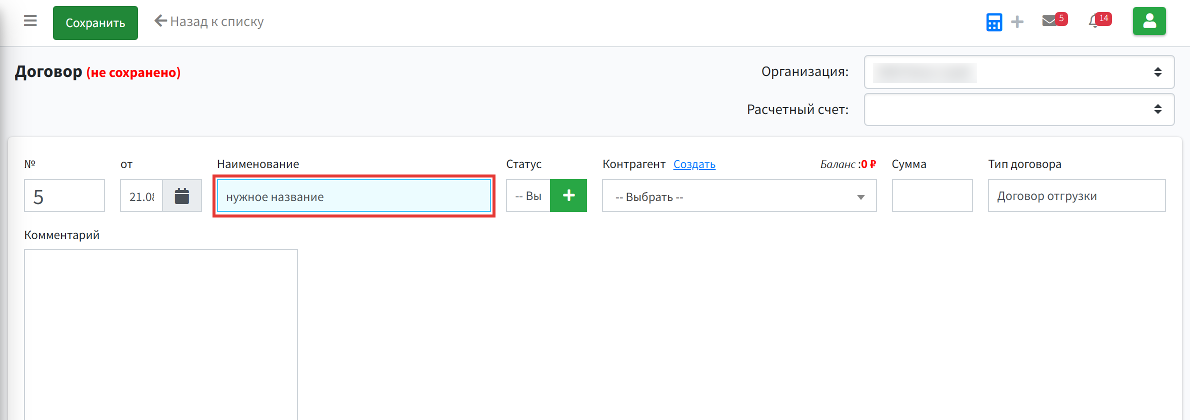
Task: Click the Сумма input field
Action: tap(932, 196)
